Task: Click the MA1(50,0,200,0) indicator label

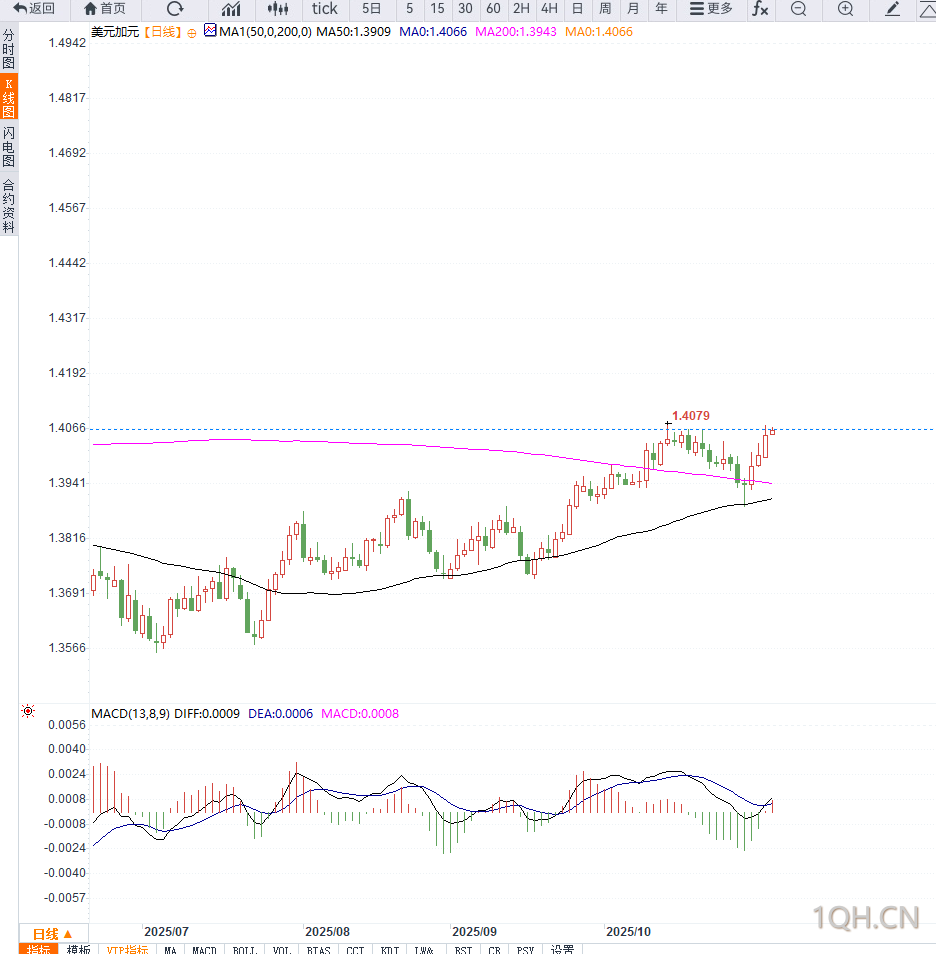Action: [265, 32]
